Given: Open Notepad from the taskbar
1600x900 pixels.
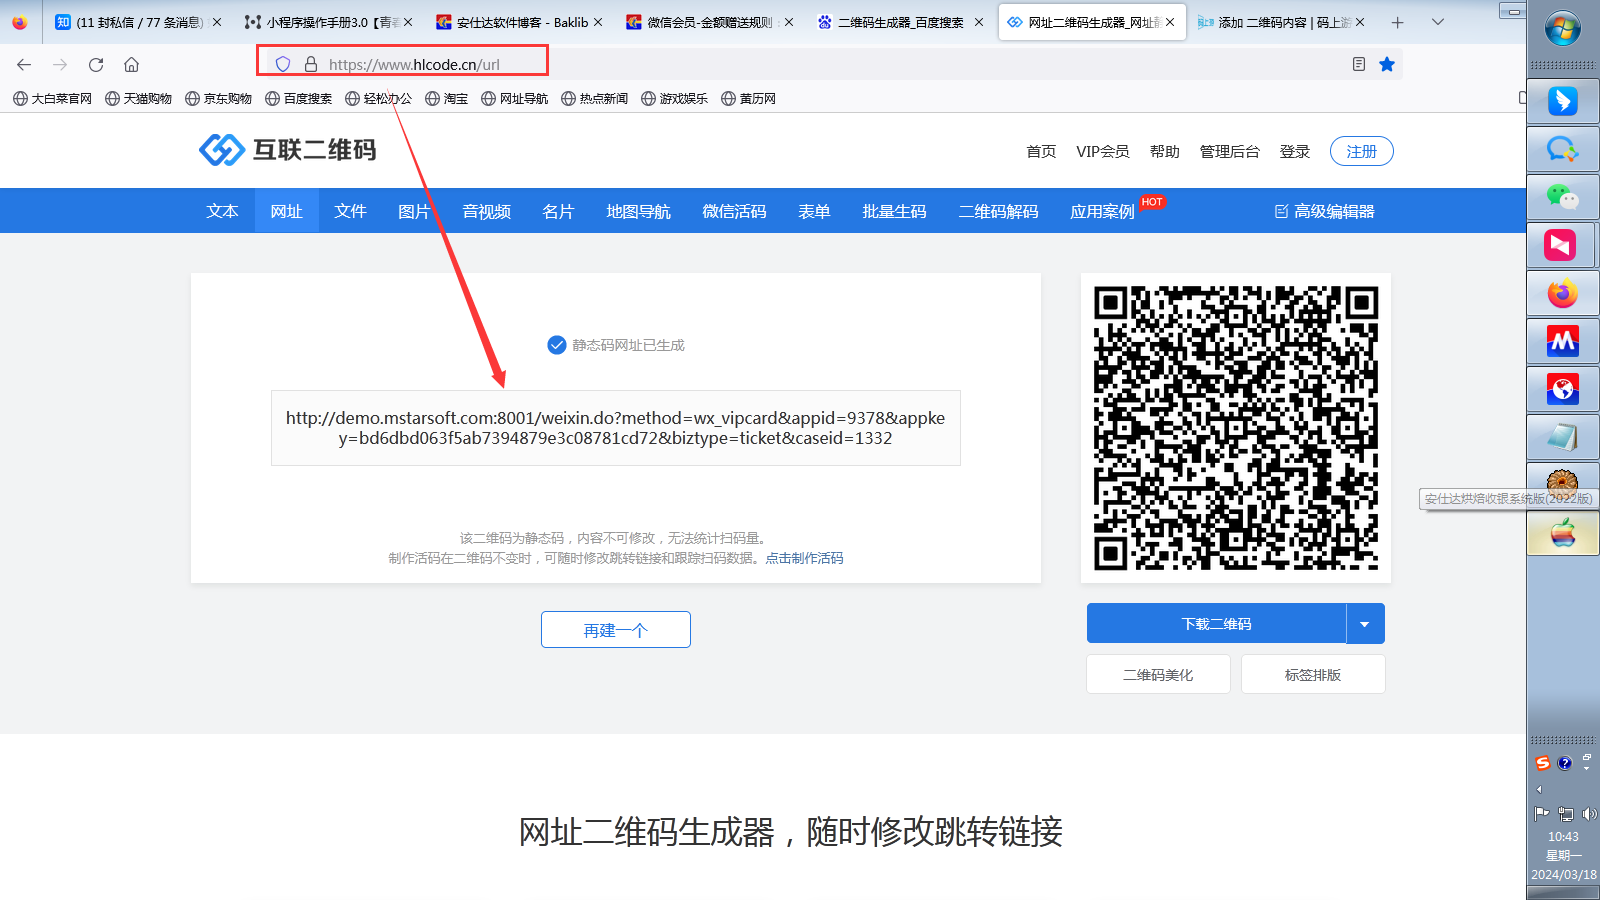Looking at the screenshot, I should [x=1562, y=437].
